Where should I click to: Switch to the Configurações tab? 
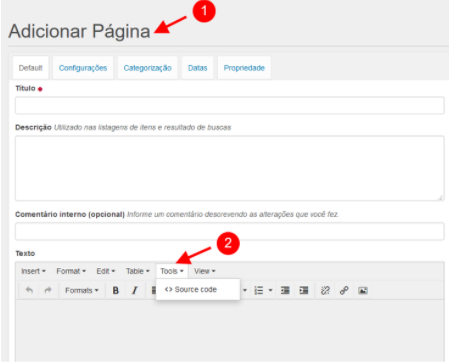click(83, 68)
